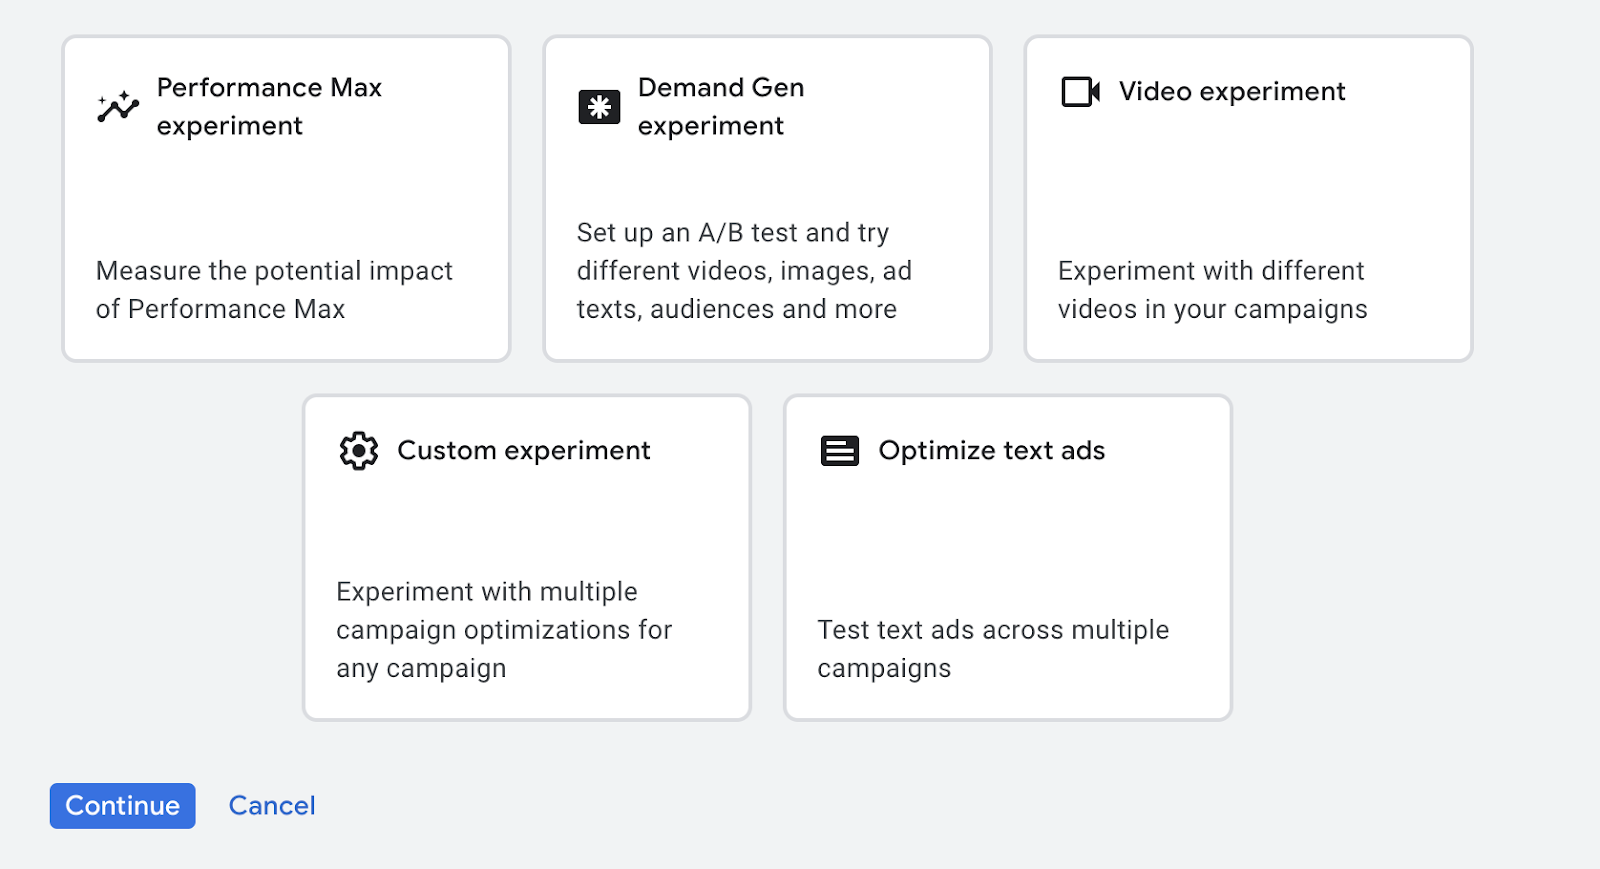The width and height of the screenshot is (1600, 869).
Task: Click 'Experiment with different videos' description
Action: point(1212,290)
